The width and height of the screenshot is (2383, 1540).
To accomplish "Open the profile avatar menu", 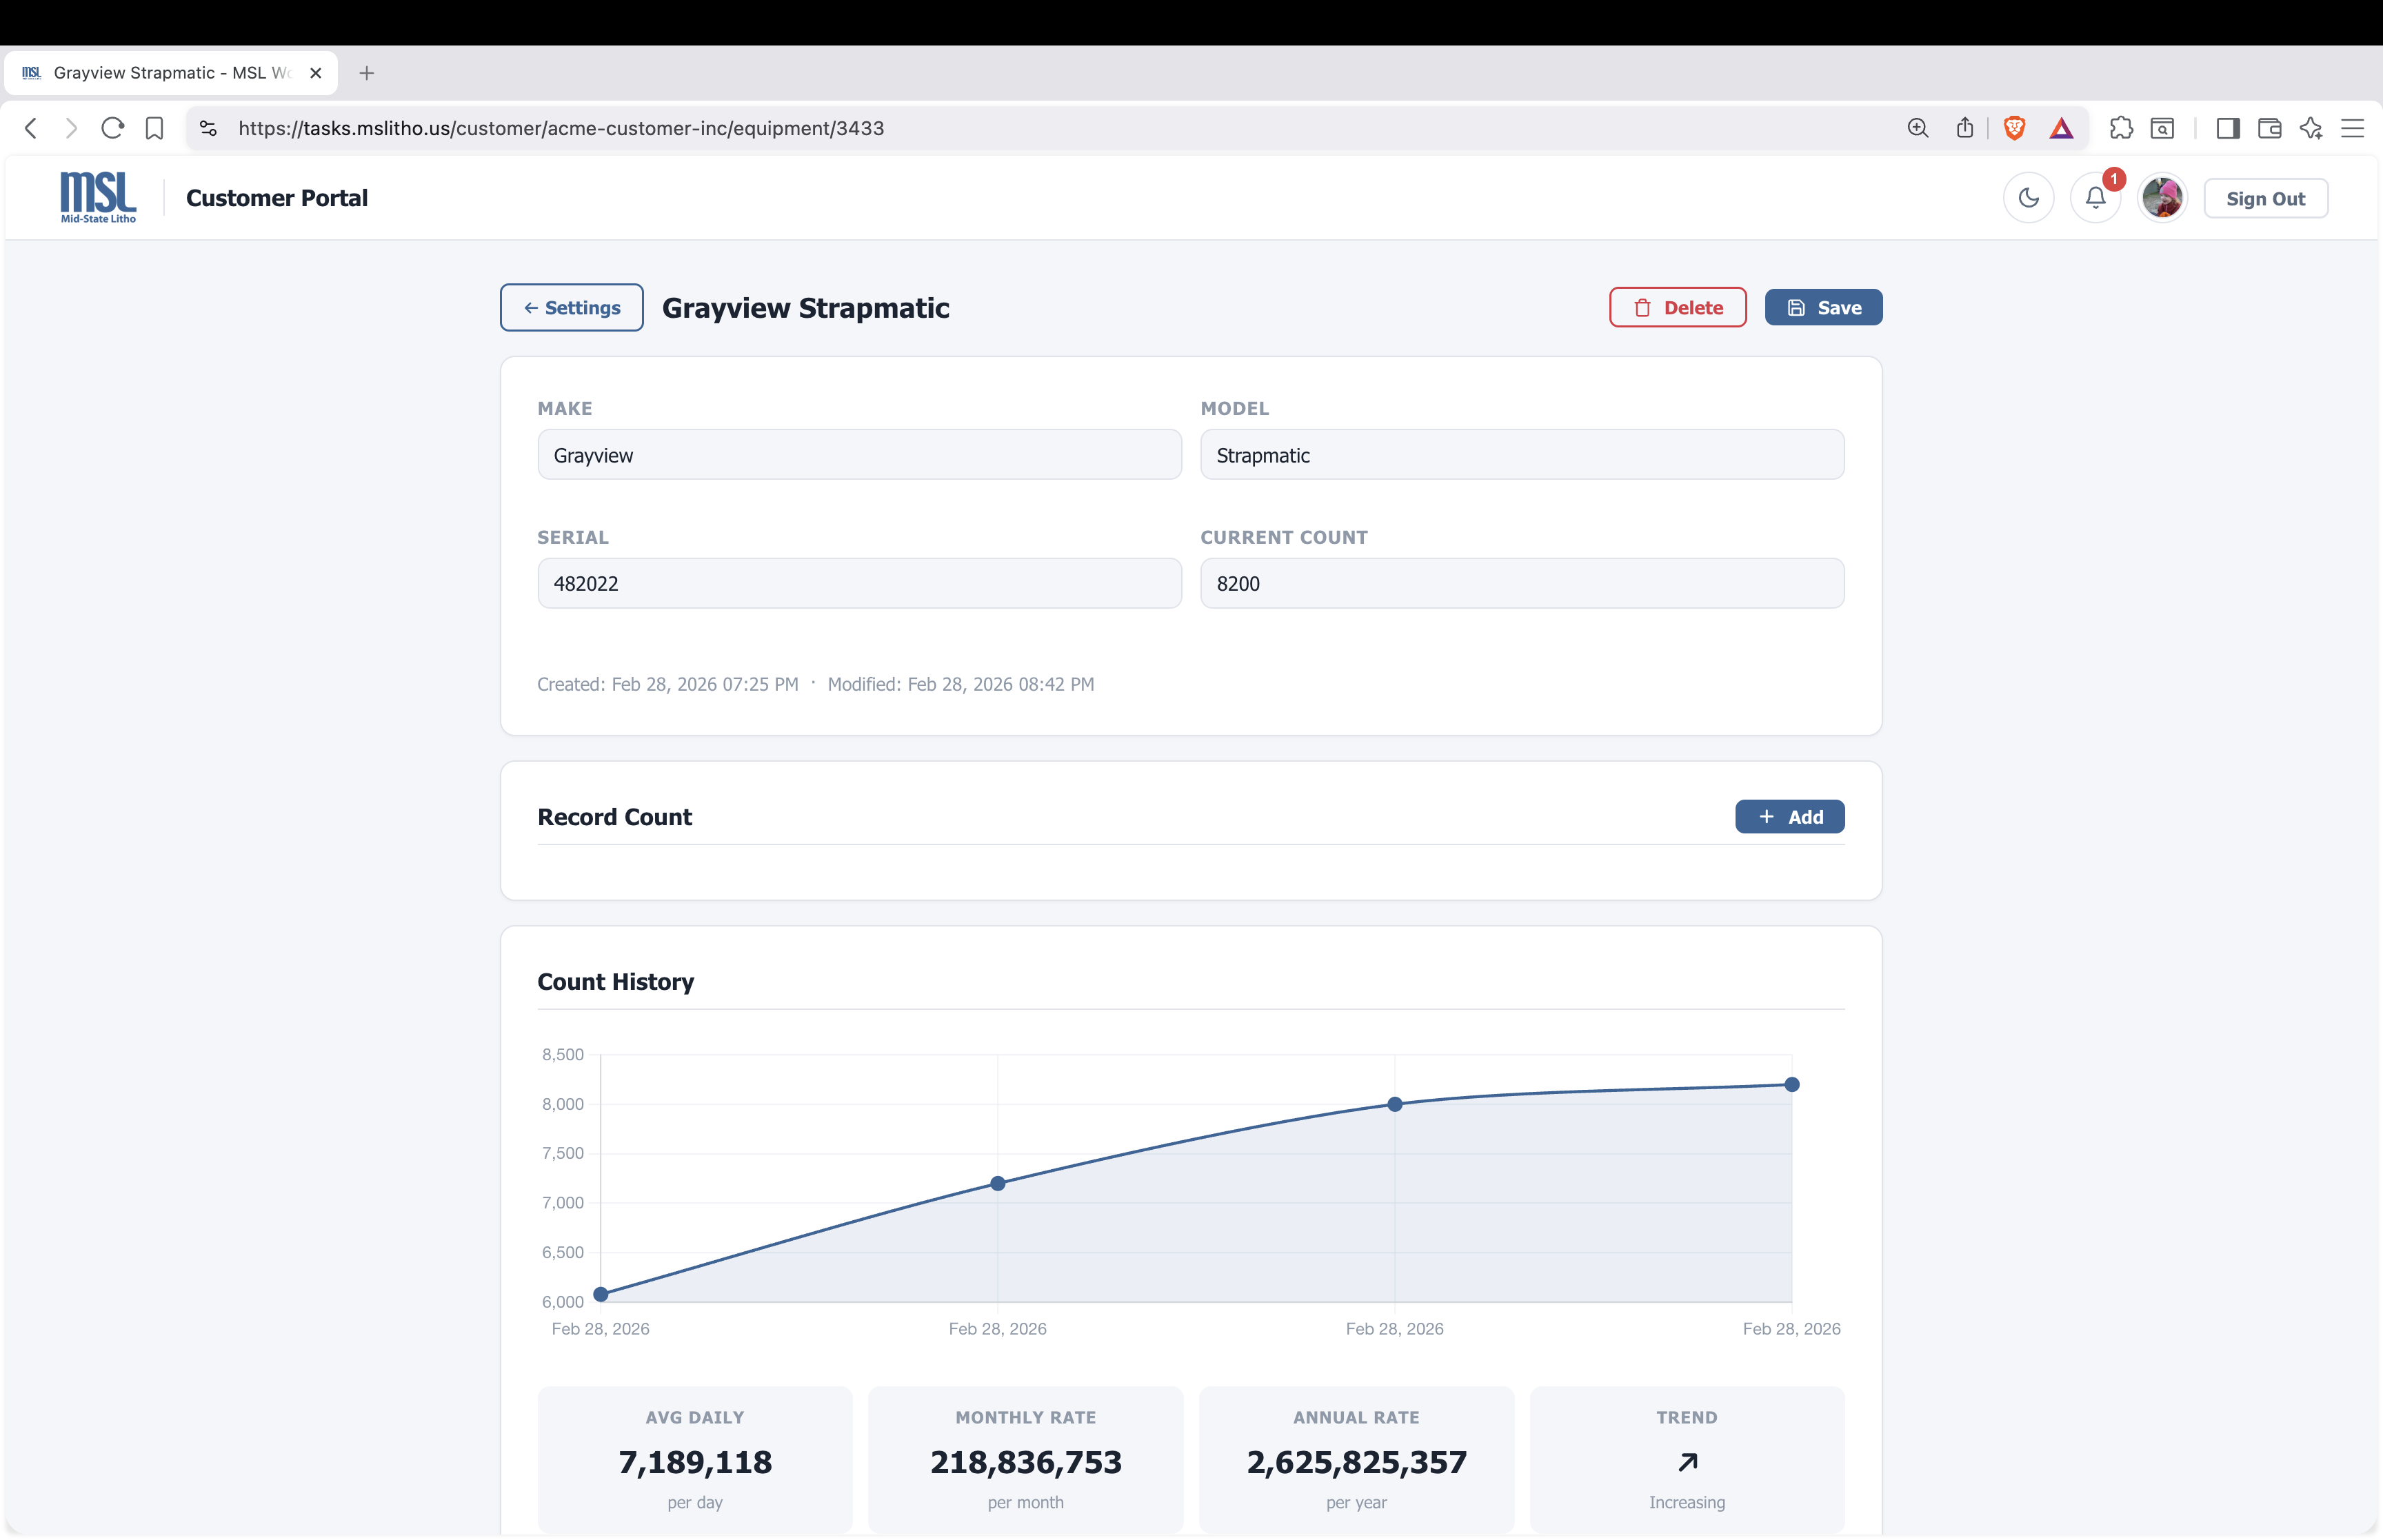I will (x=2162, y=197).
